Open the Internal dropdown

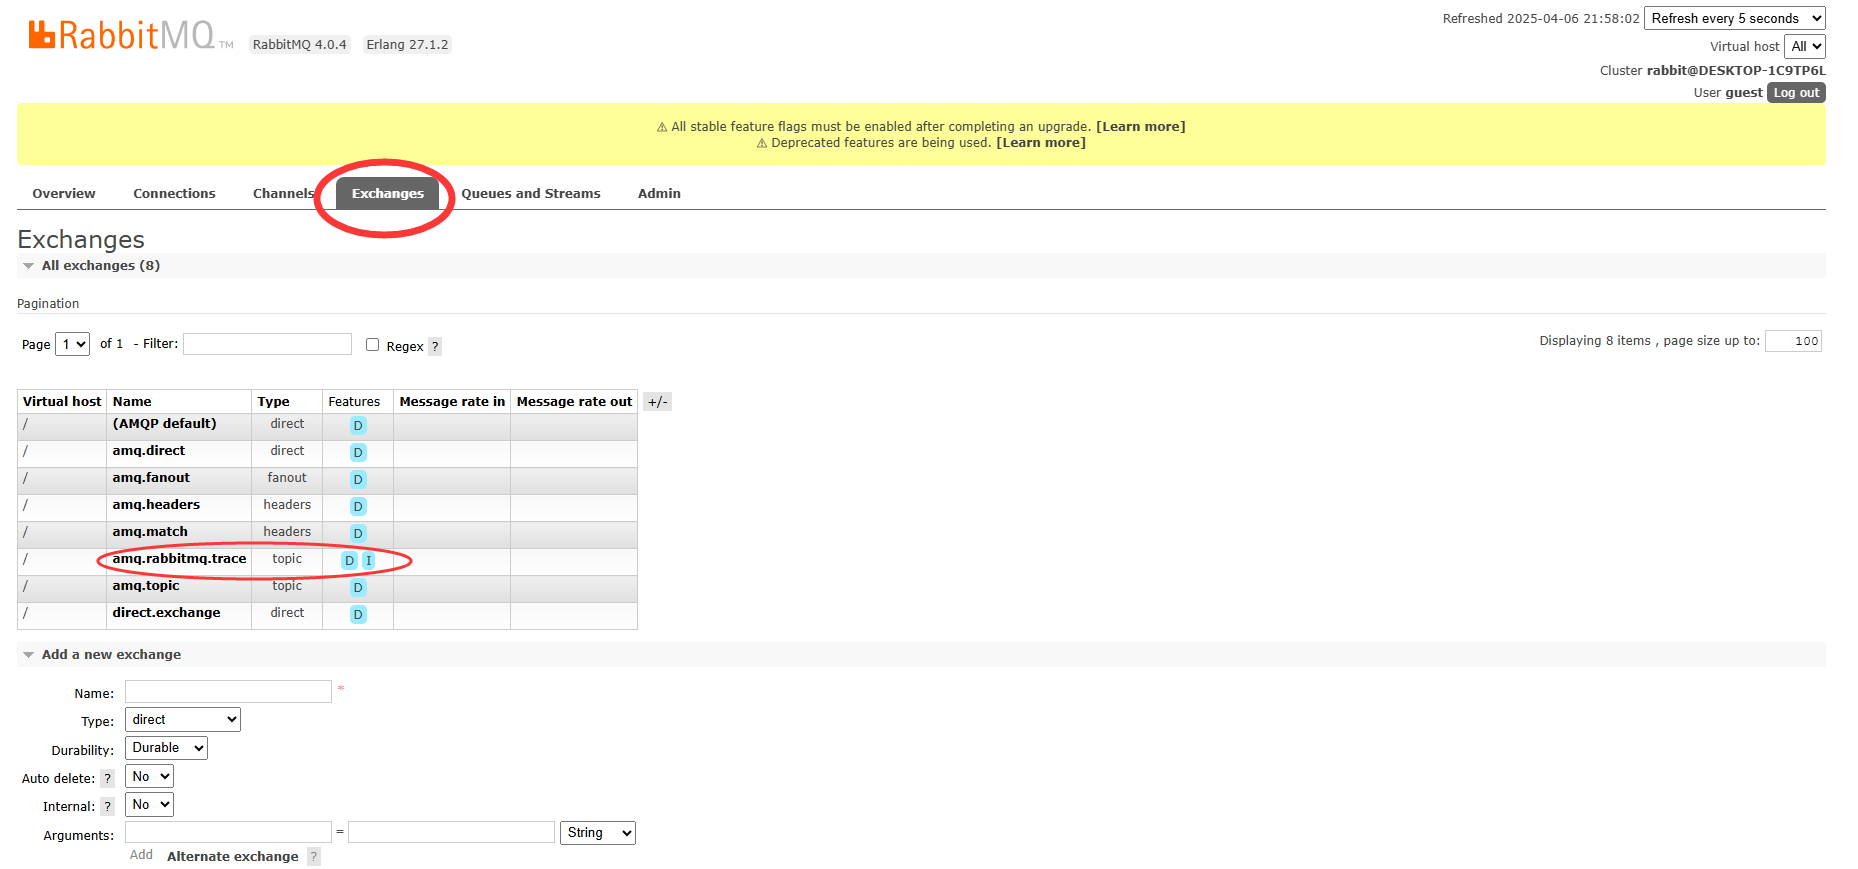click(x=149, y=804)
